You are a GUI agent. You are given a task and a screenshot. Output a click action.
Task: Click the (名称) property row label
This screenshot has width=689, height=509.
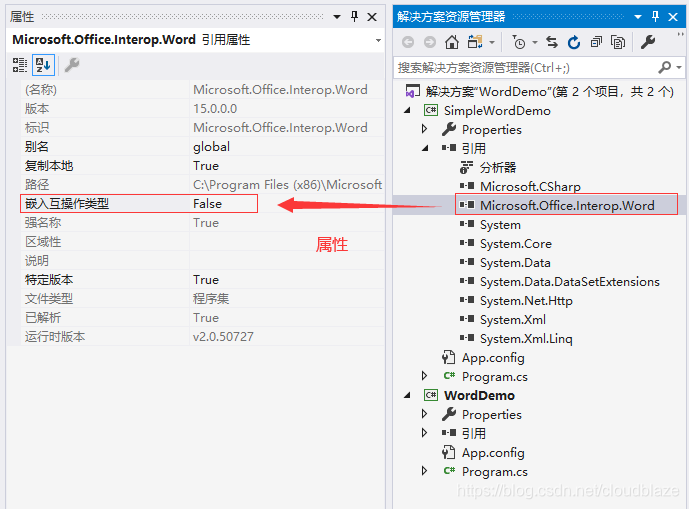[x=40, y=90]
